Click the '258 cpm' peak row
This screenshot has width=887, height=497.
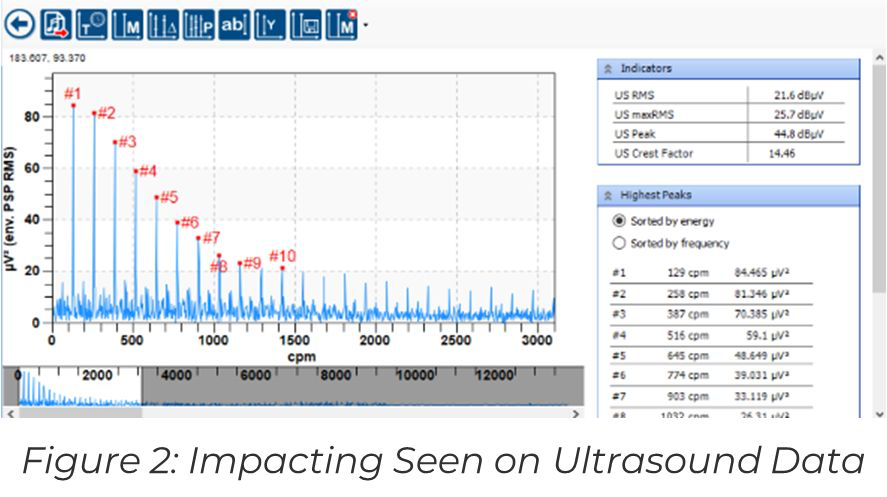coord(712,293)
